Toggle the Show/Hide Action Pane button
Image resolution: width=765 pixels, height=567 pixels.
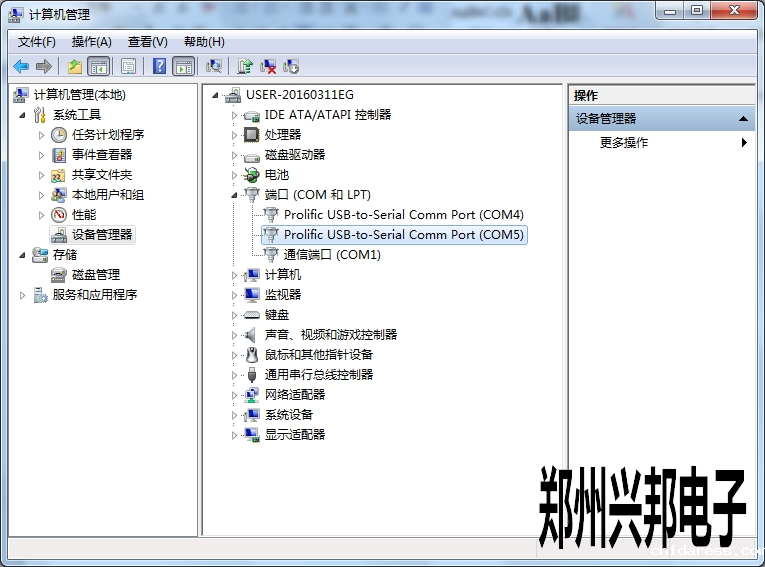click(x=183, y=66)
